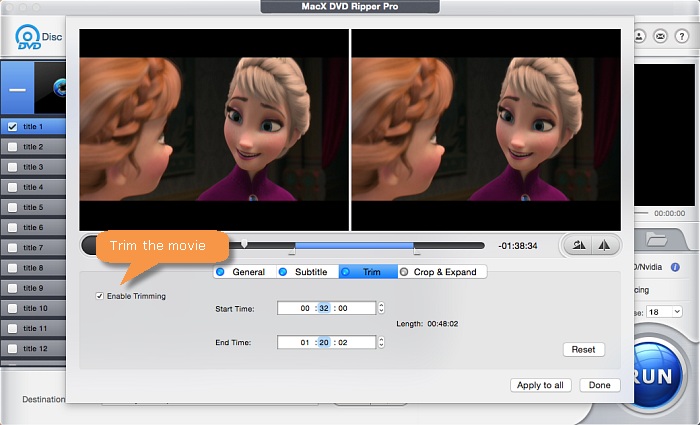Click the DVD Disc icon

point(28,37)
